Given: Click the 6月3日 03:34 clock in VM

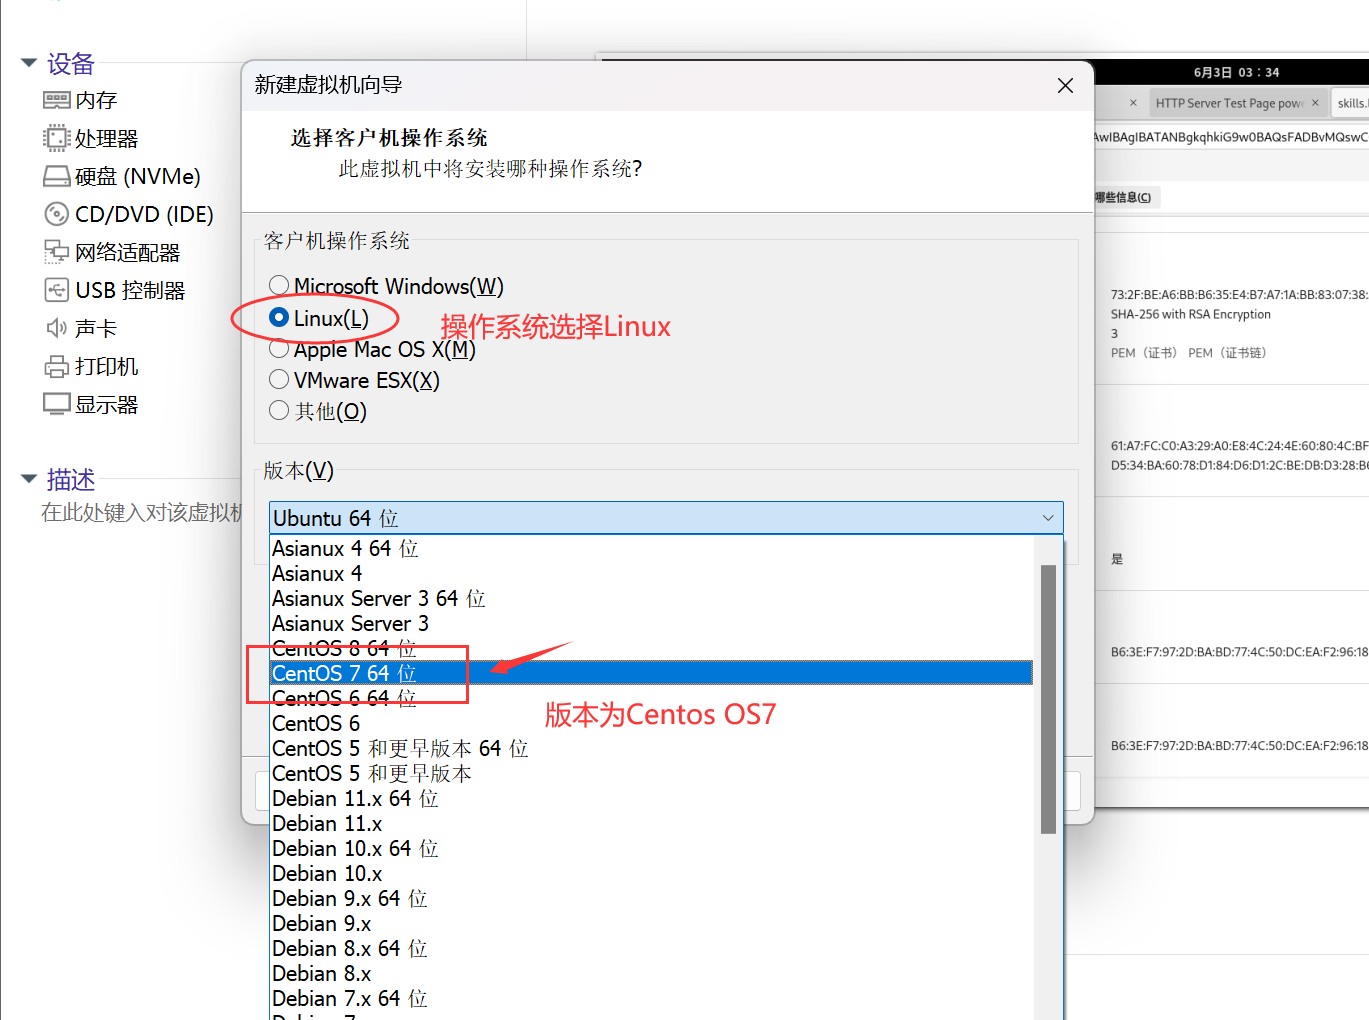Looking at the screenshot, I should [1236, 72].
